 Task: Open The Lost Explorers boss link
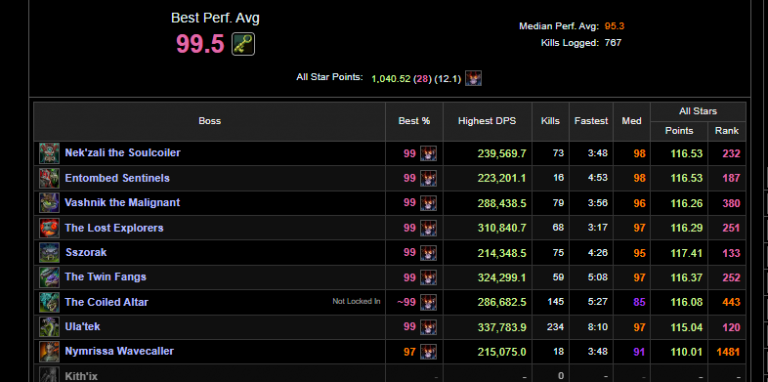tap(114, 228)
